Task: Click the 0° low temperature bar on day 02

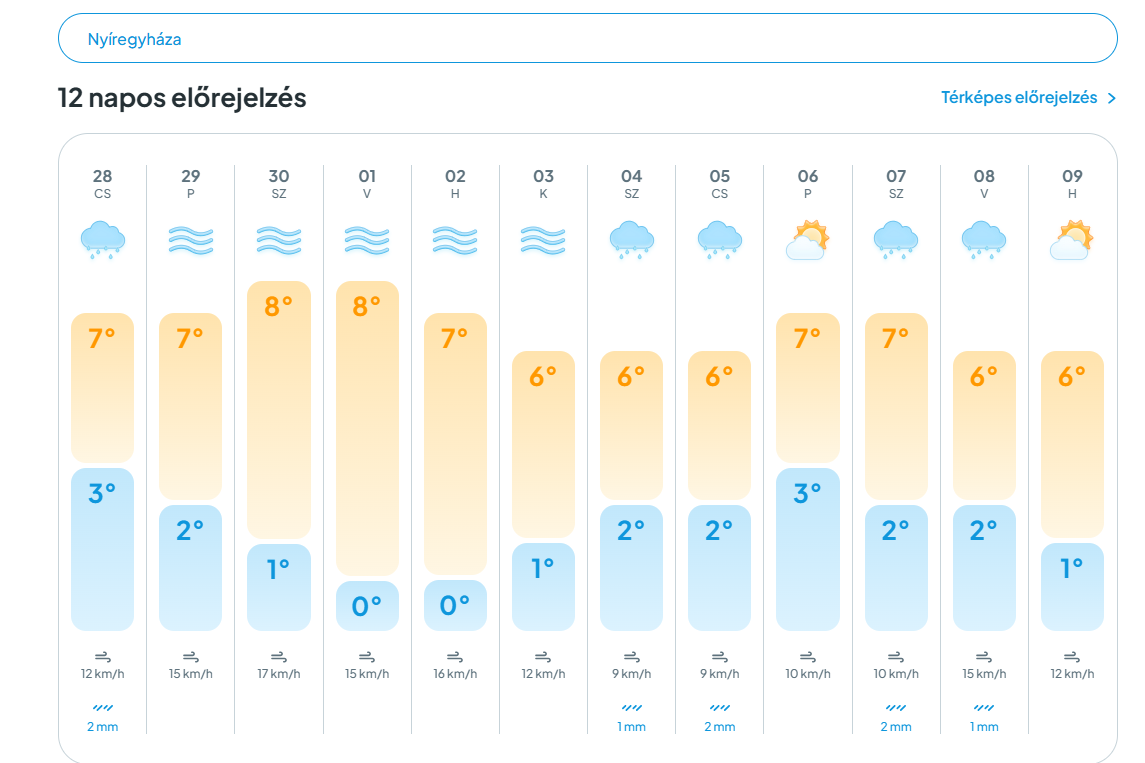Action: tap(455, 605)
